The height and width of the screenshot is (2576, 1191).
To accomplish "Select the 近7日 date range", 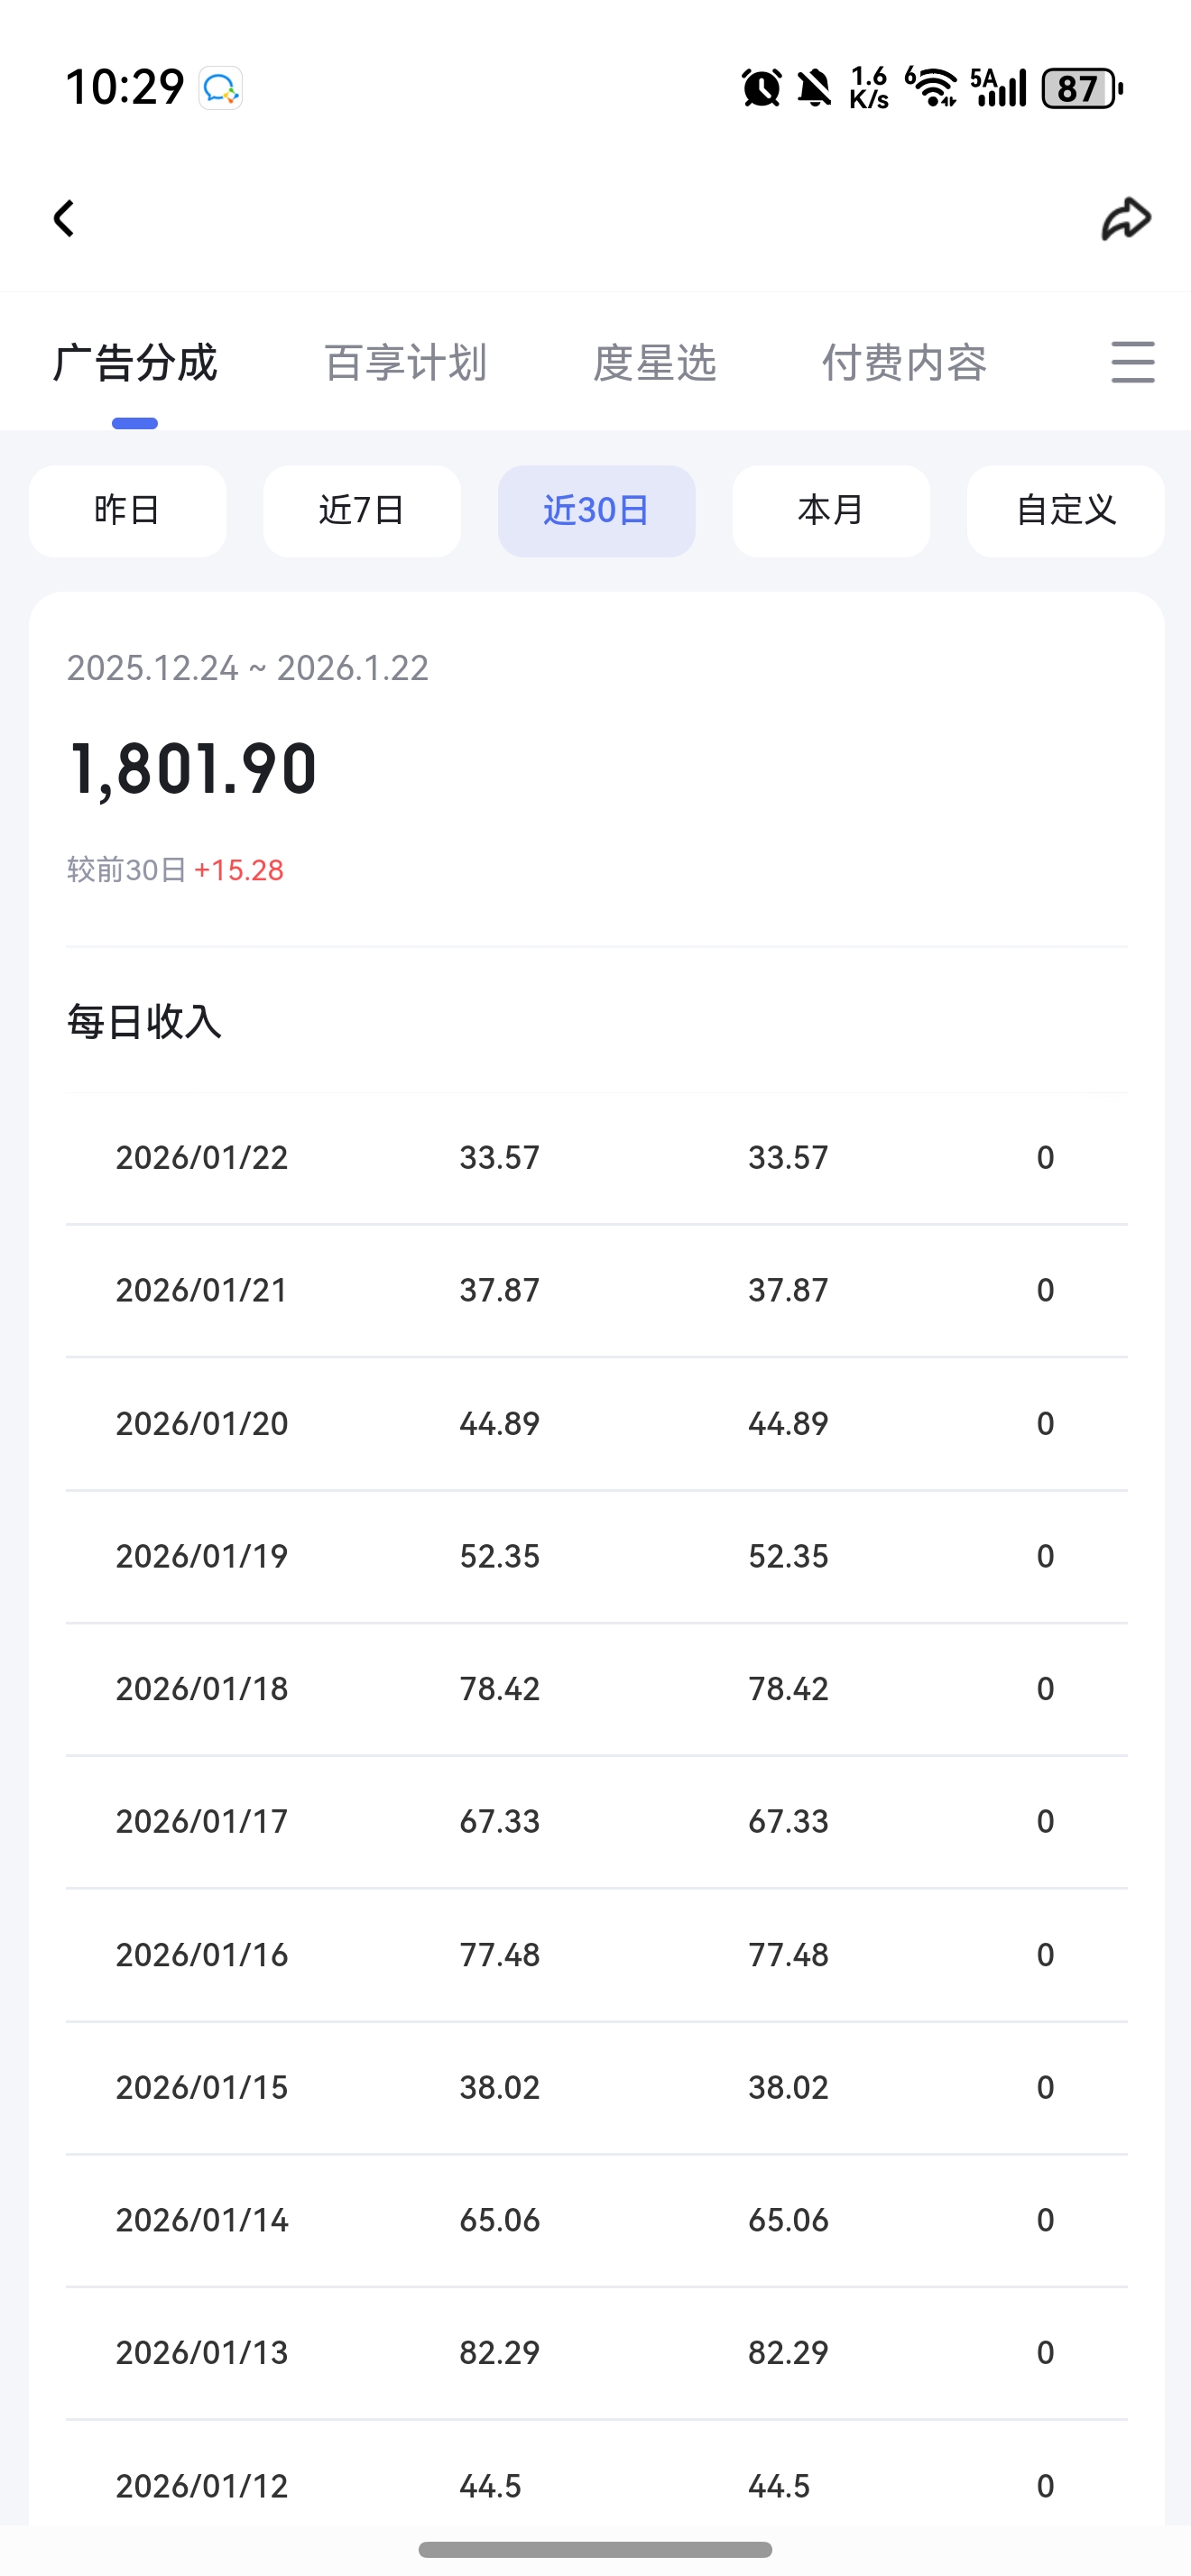I will tap(362, 510).
